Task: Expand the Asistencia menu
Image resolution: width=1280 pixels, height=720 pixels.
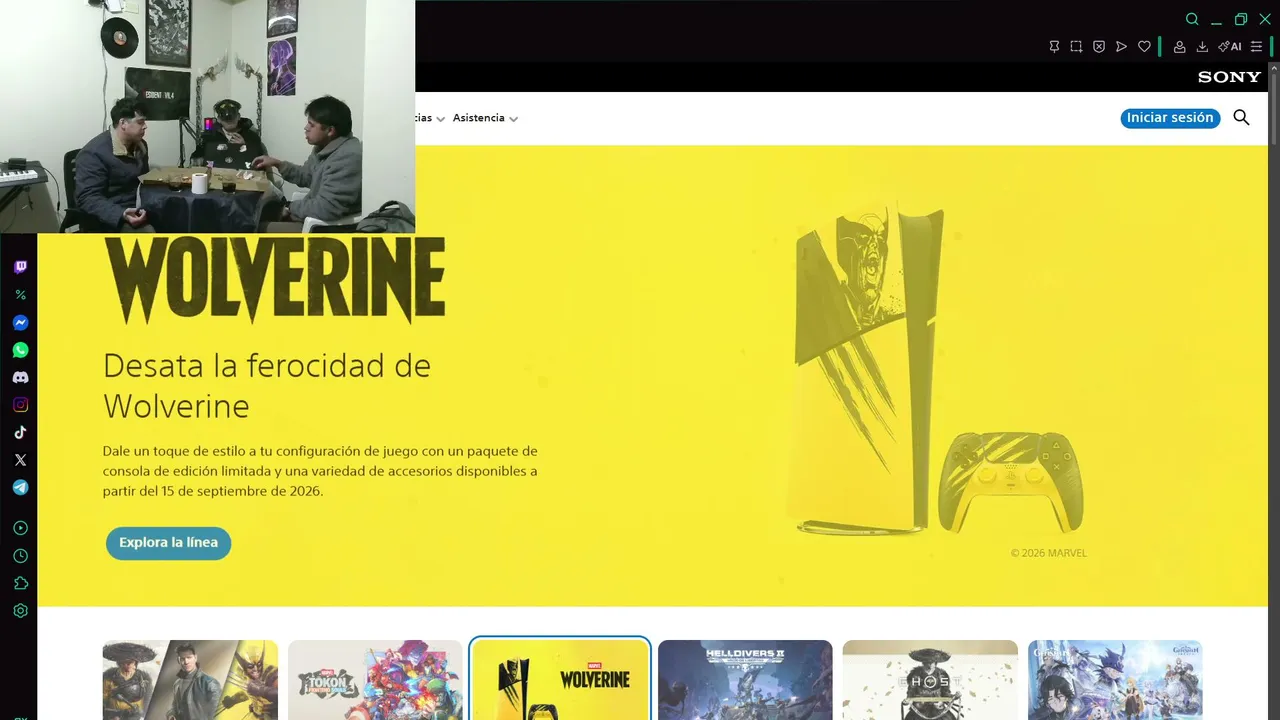Action: coord(485,118)
